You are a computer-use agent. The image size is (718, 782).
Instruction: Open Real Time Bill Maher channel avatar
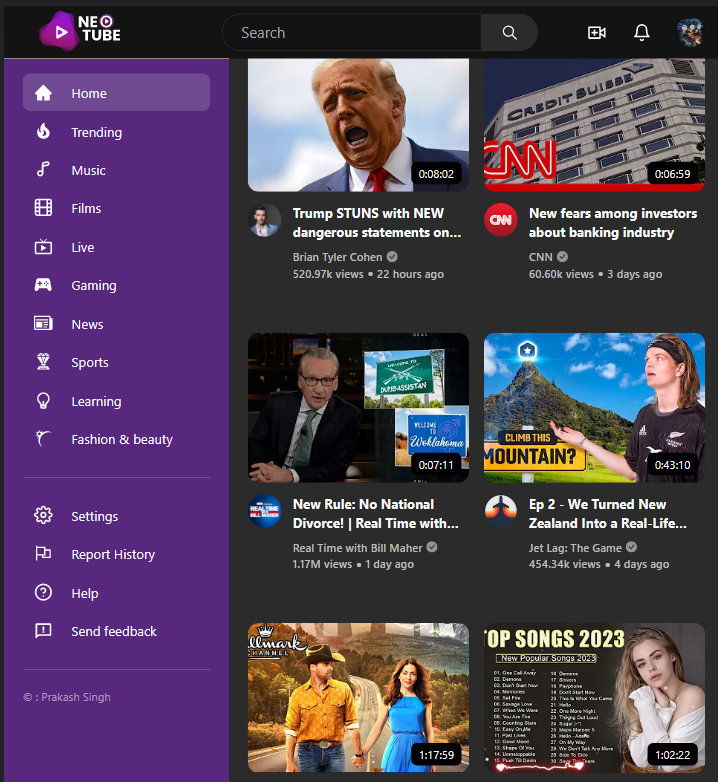click(x=265, y=511)
